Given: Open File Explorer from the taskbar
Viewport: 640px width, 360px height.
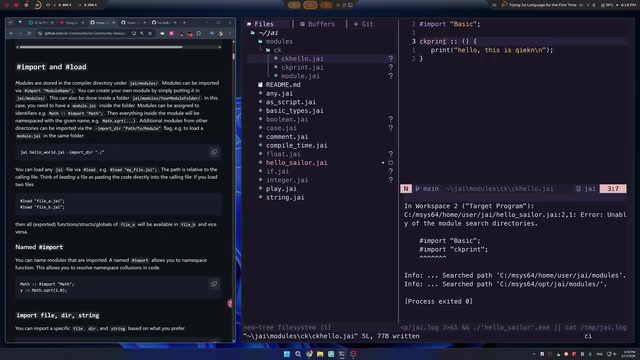Looking at the screenshot, I should click(x=320, y=354).
